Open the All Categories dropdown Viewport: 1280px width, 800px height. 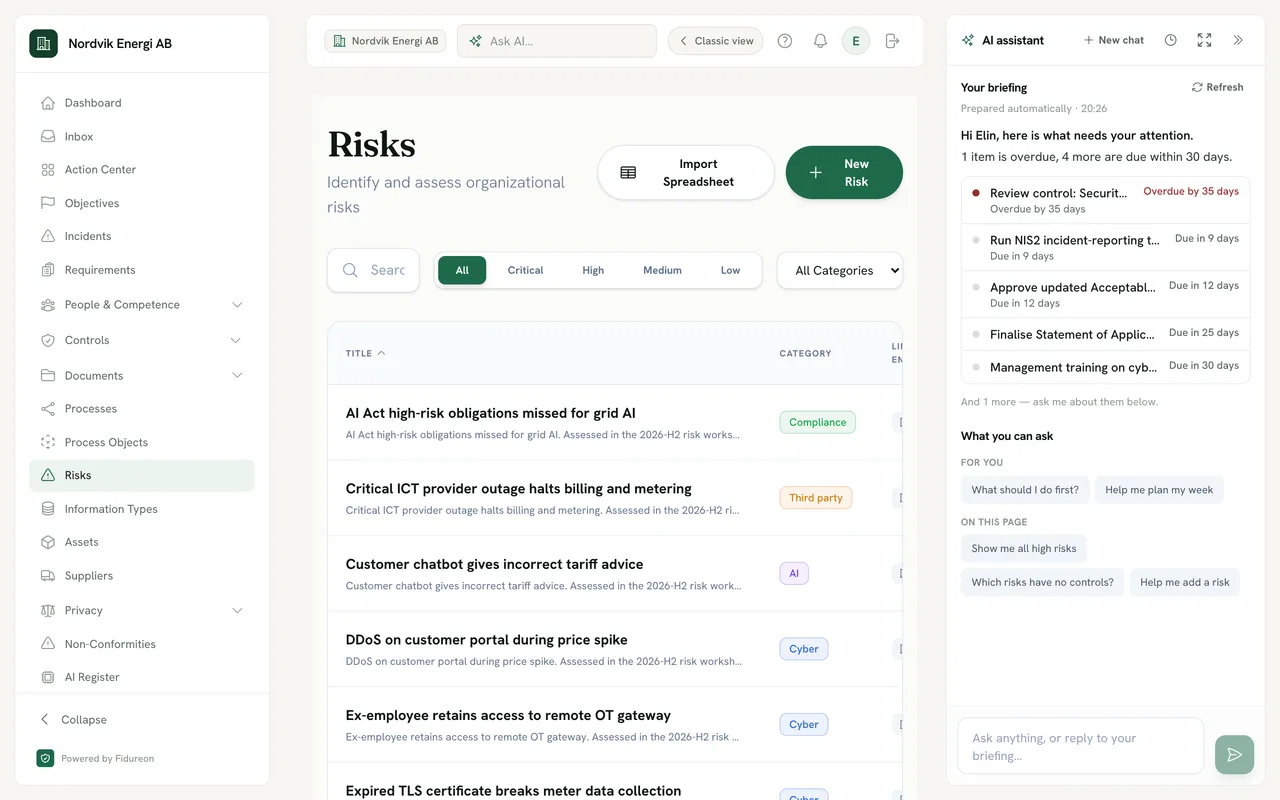pos(840,270)
